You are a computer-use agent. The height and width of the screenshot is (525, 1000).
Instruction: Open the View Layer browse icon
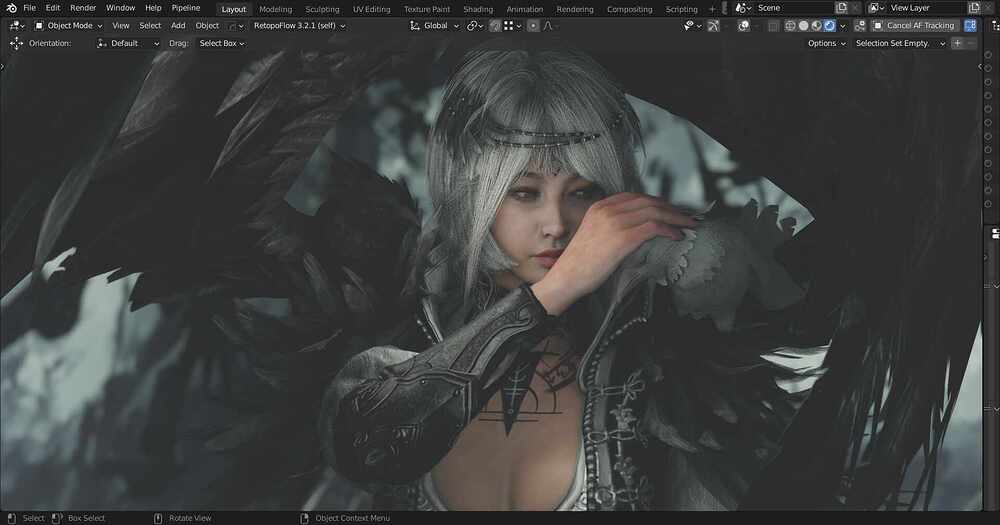click(x=878, y=8)
